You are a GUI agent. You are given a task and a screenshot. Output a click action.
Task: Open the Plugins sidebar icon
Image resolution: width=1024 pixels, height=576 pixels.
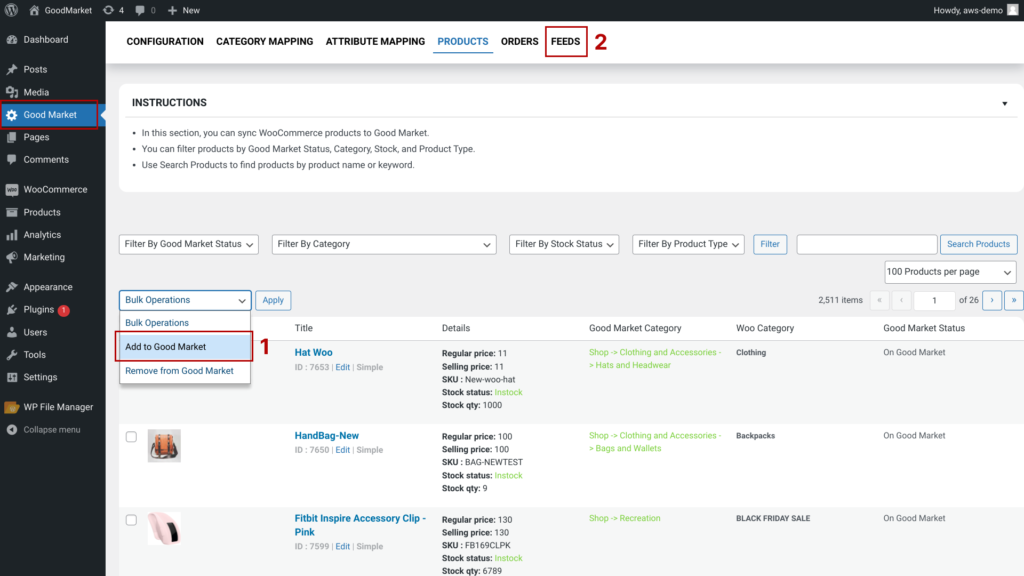tap(11, 310)
